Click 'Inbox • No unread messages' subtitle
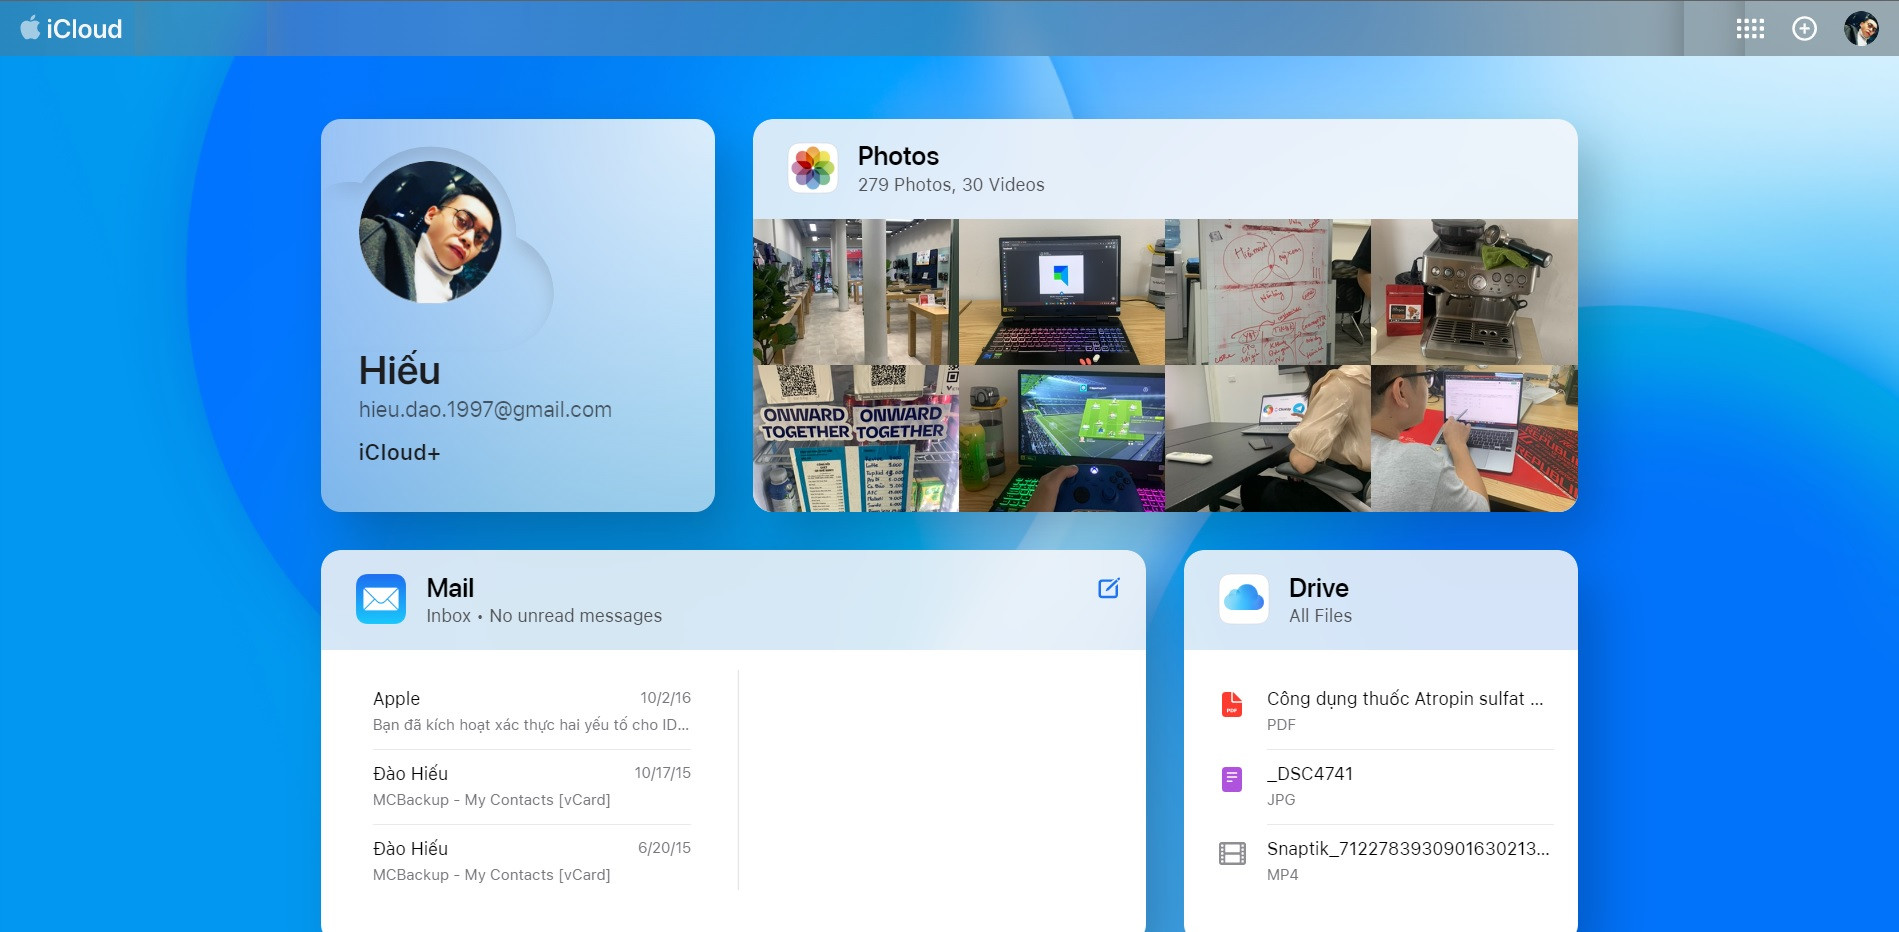 pos(544,616)
